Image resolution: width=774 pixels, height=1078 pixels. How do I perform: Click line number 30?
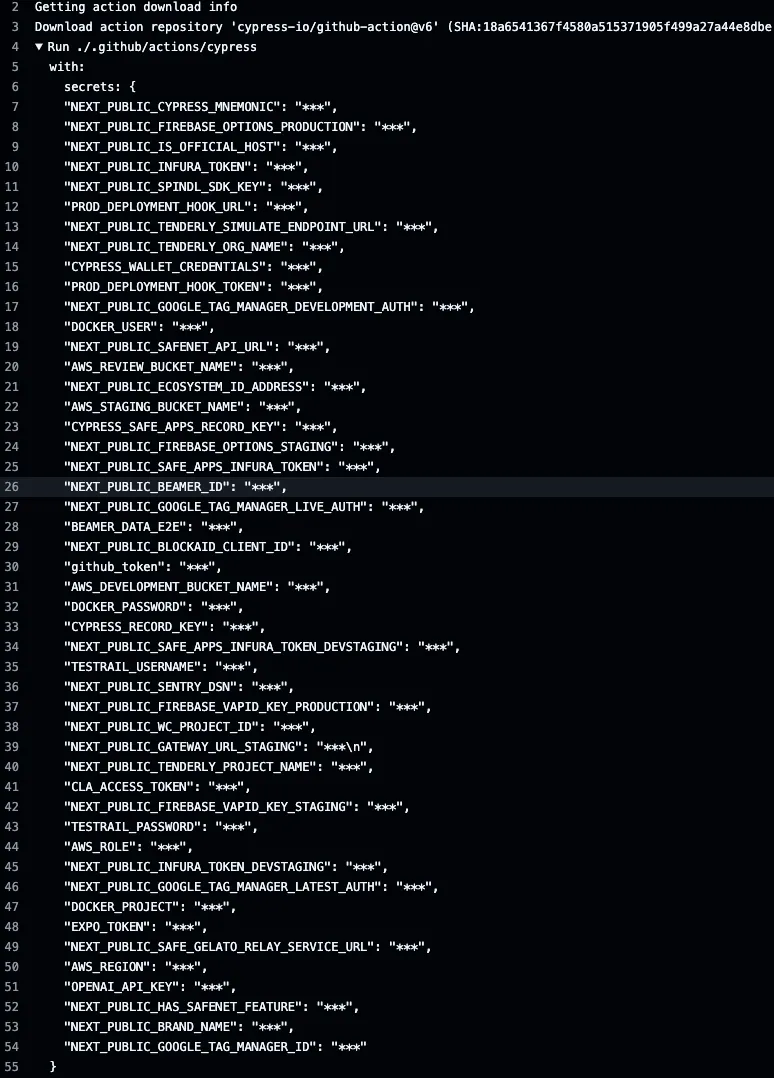pyautogui.click(x=14, y=567)
